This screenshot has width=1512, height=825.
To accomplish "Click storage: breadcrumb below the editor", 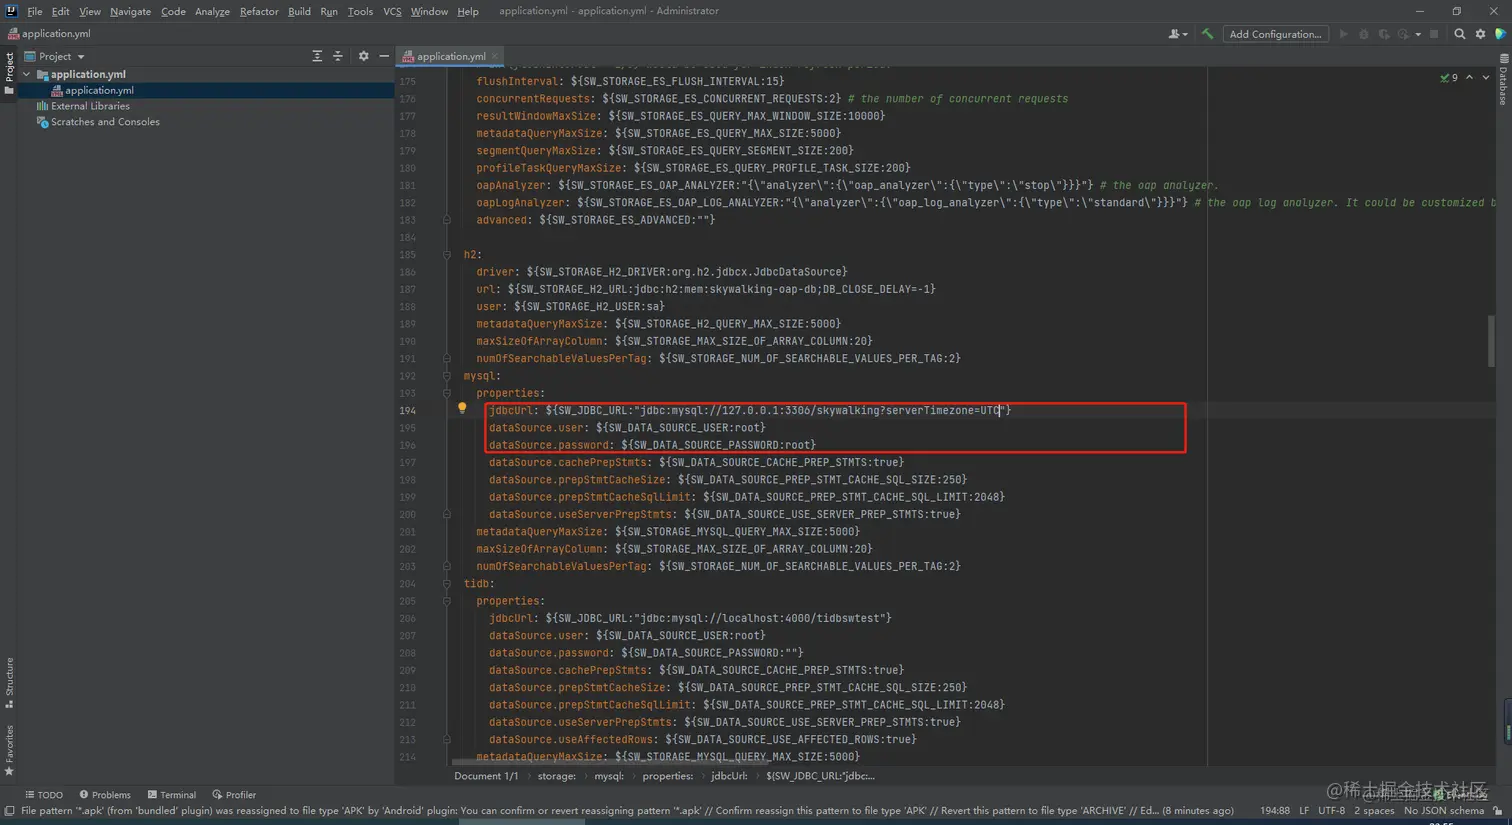I will 557,776.
